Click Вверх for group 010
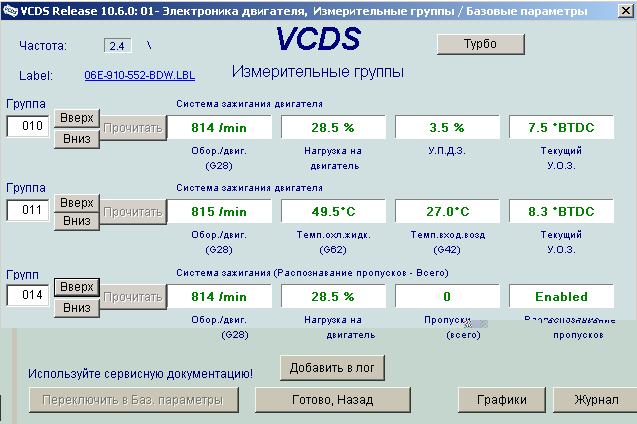This screenshot has height=424, width=637. point(77,118)
